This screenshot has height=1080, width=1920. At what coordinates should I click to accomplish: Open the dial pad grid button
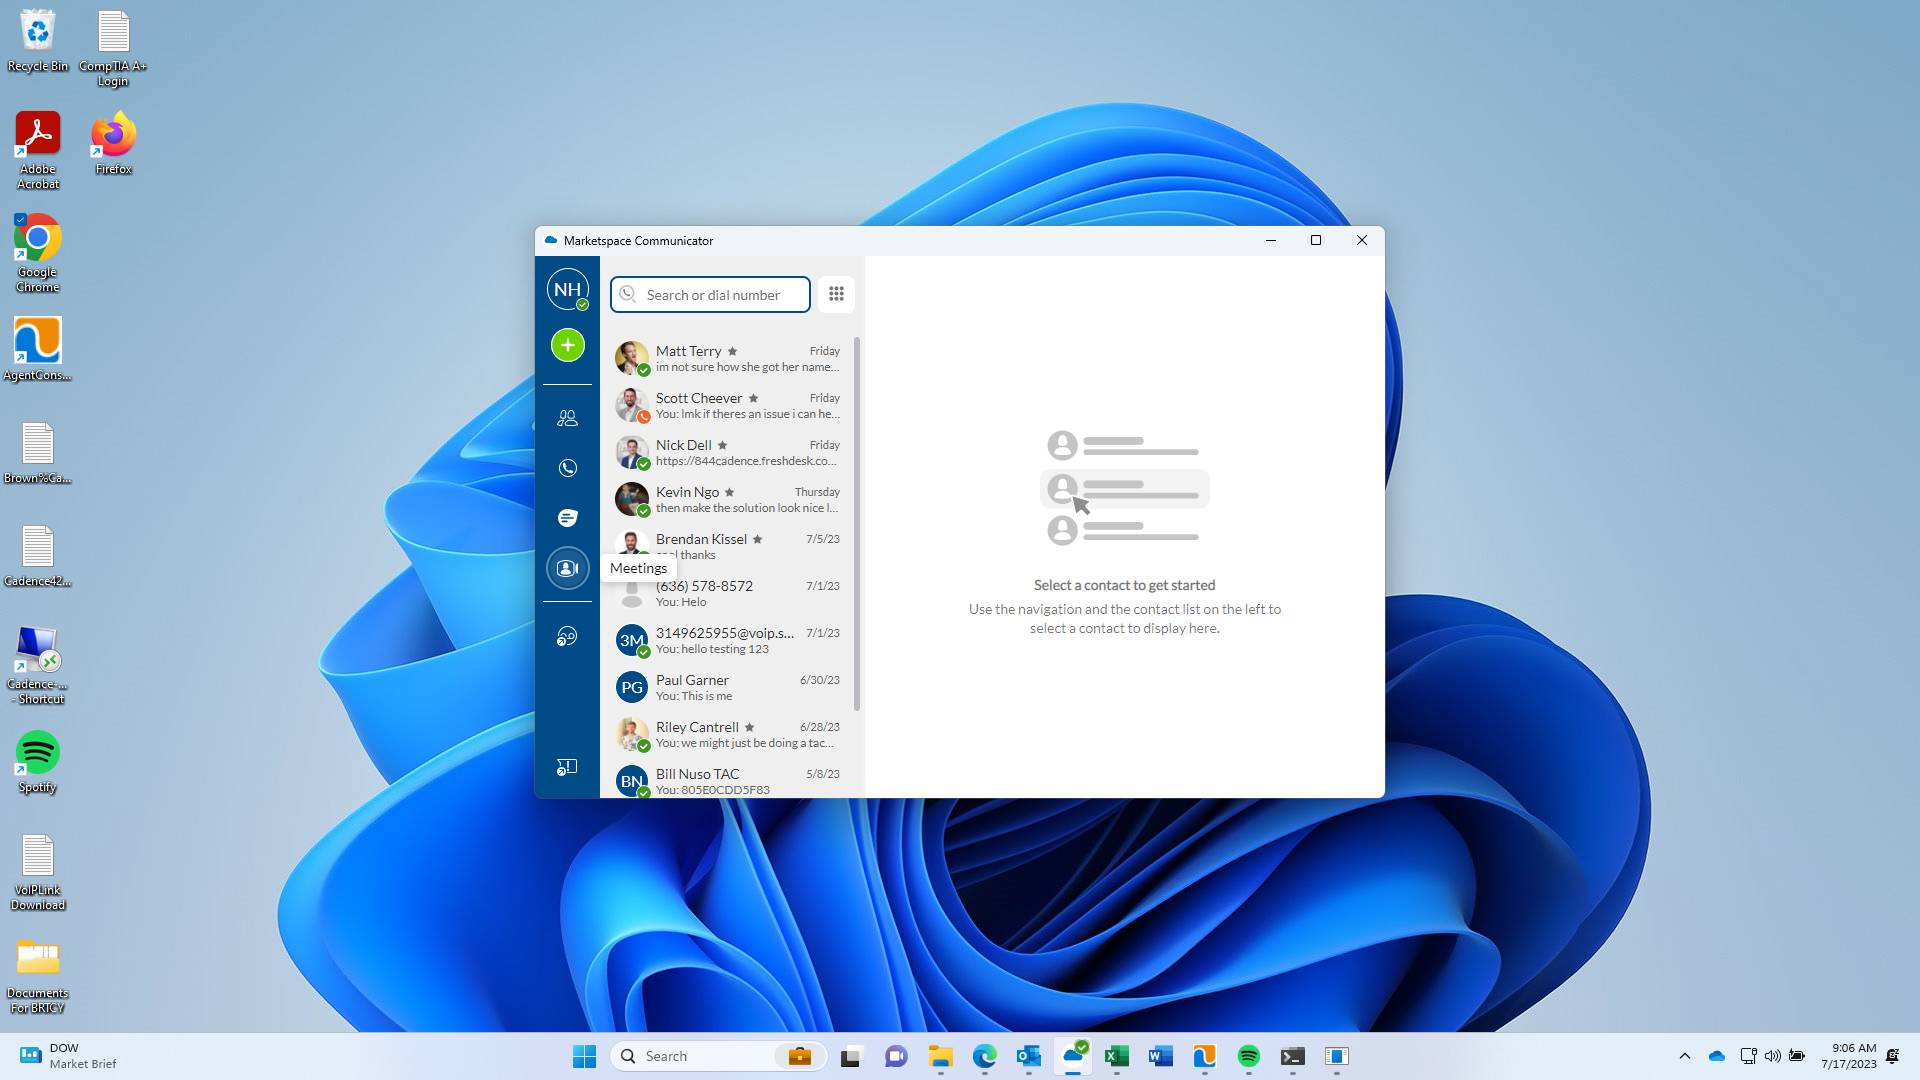(836, 294)
